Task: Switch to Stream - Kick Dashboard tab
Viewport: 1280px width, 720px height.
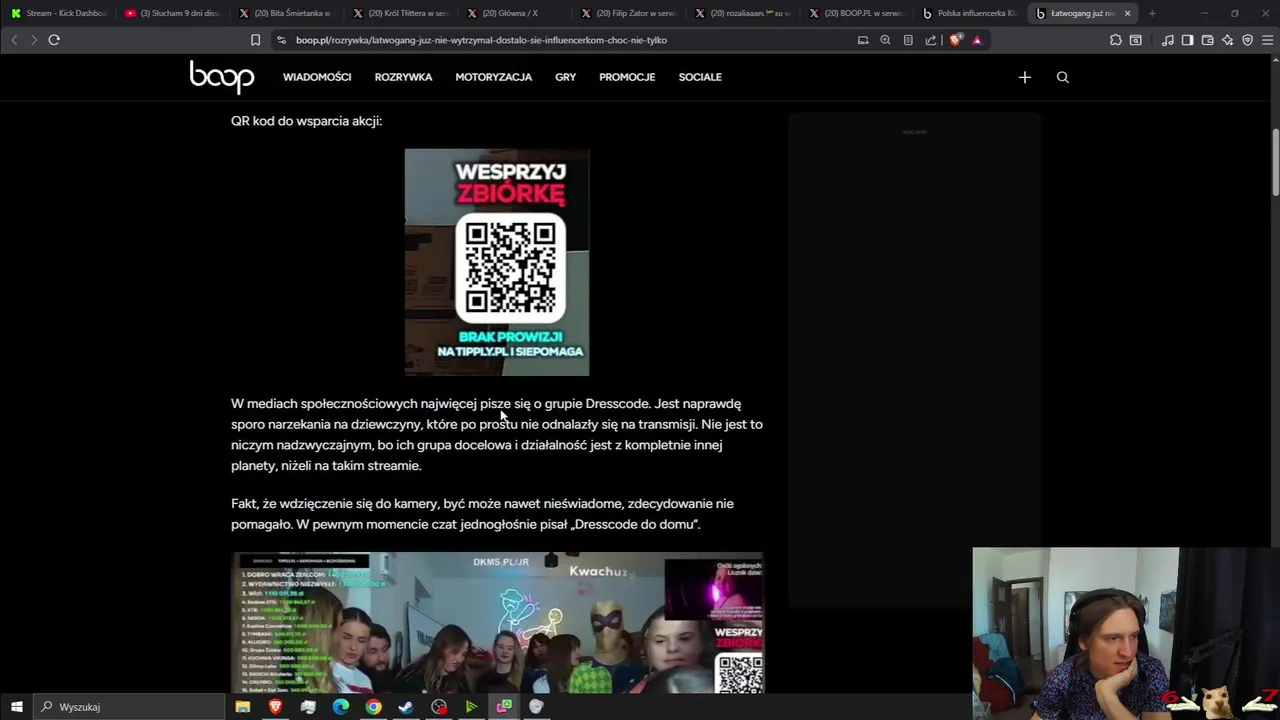Action: (x=59, y=13)
